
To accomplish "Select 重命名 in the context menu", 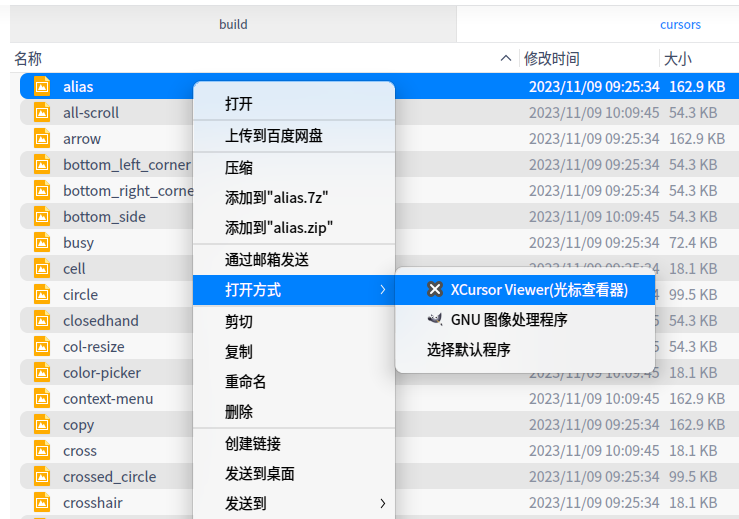I will tap(246, 382).
